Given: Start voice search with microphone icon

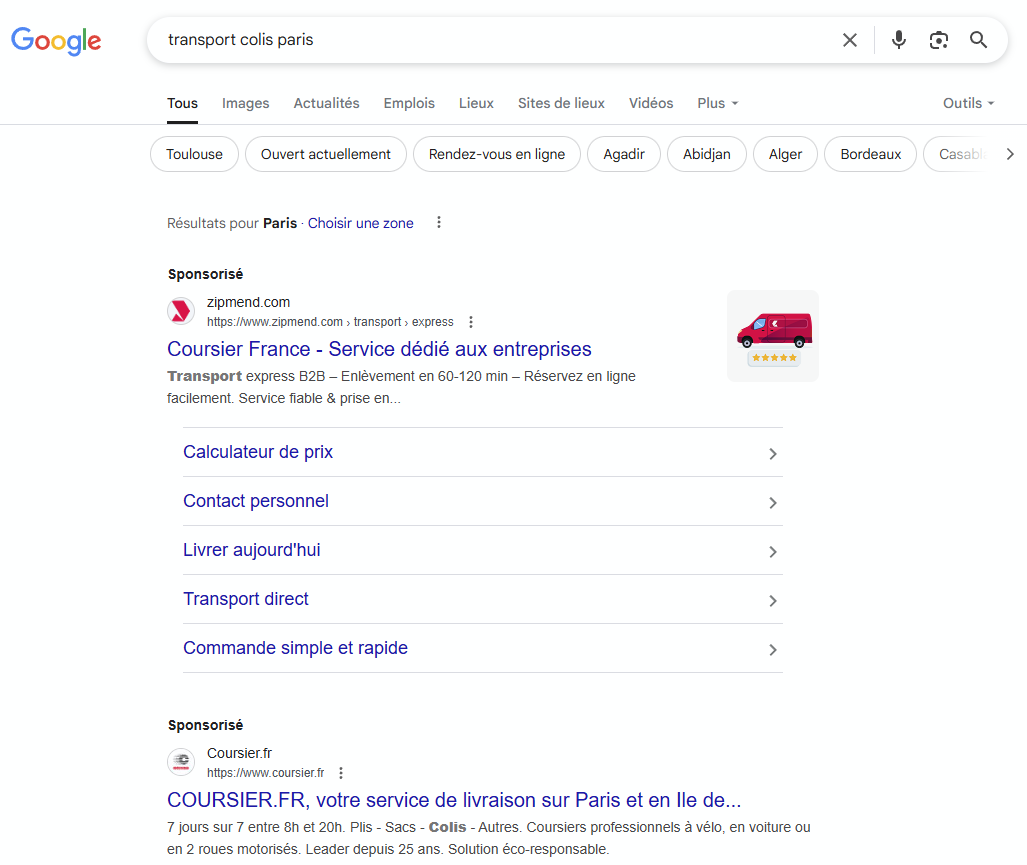Looking at the screenshot, I should (x=899, y=40).
